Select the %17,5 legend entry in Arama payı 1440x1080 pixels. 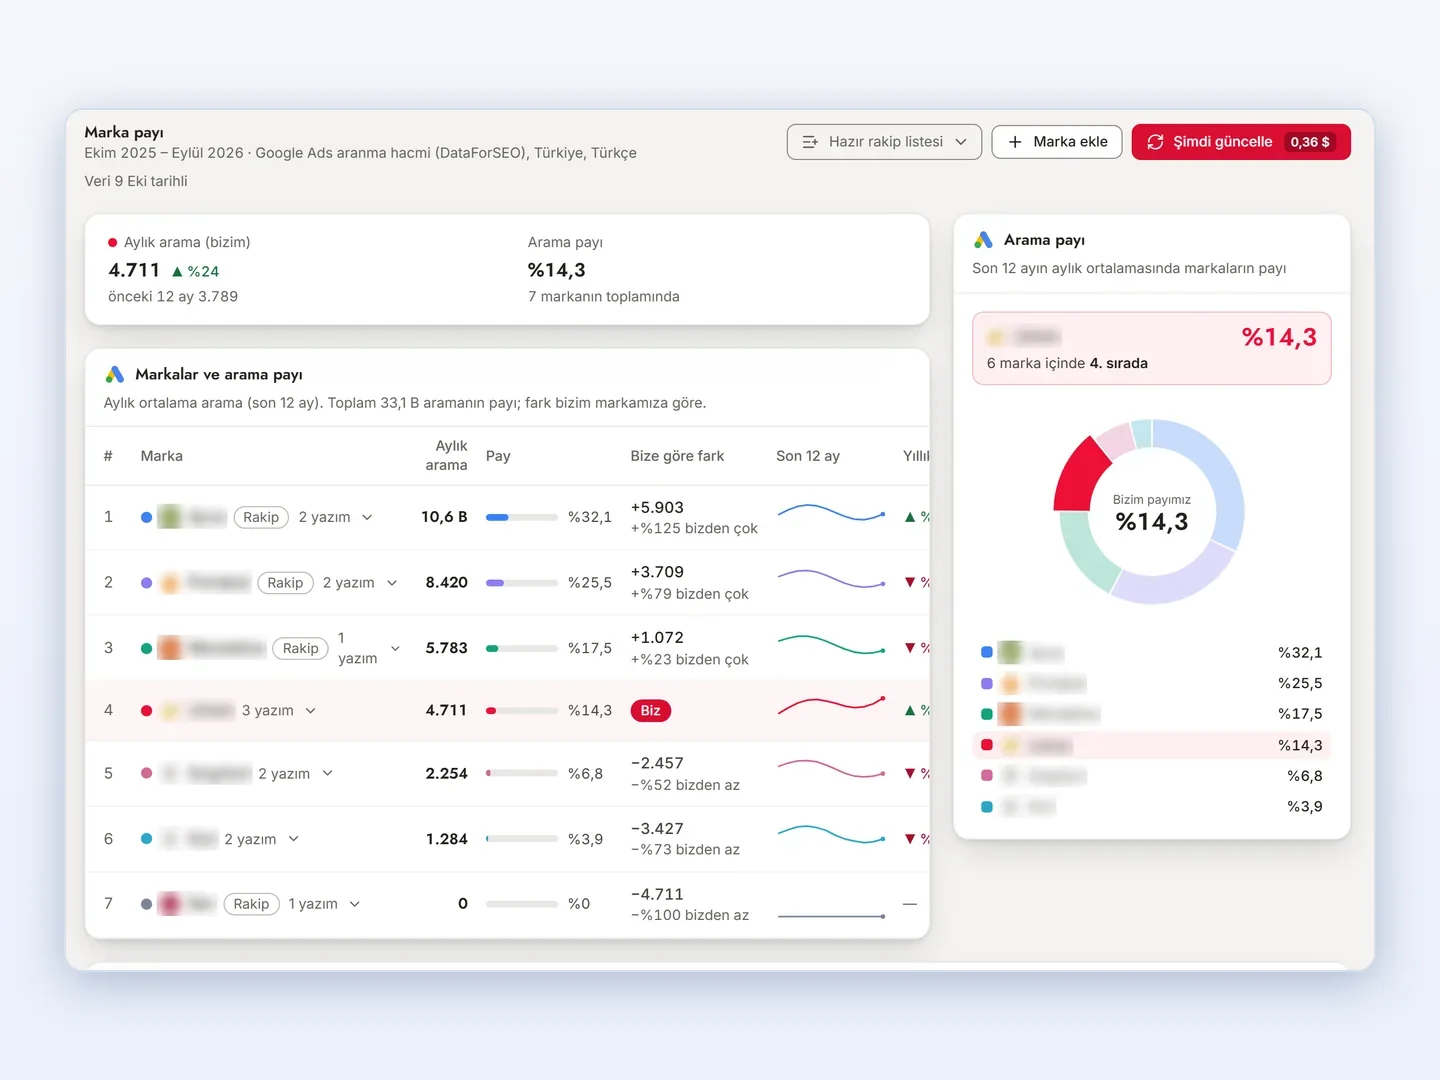click(1152, 714)
